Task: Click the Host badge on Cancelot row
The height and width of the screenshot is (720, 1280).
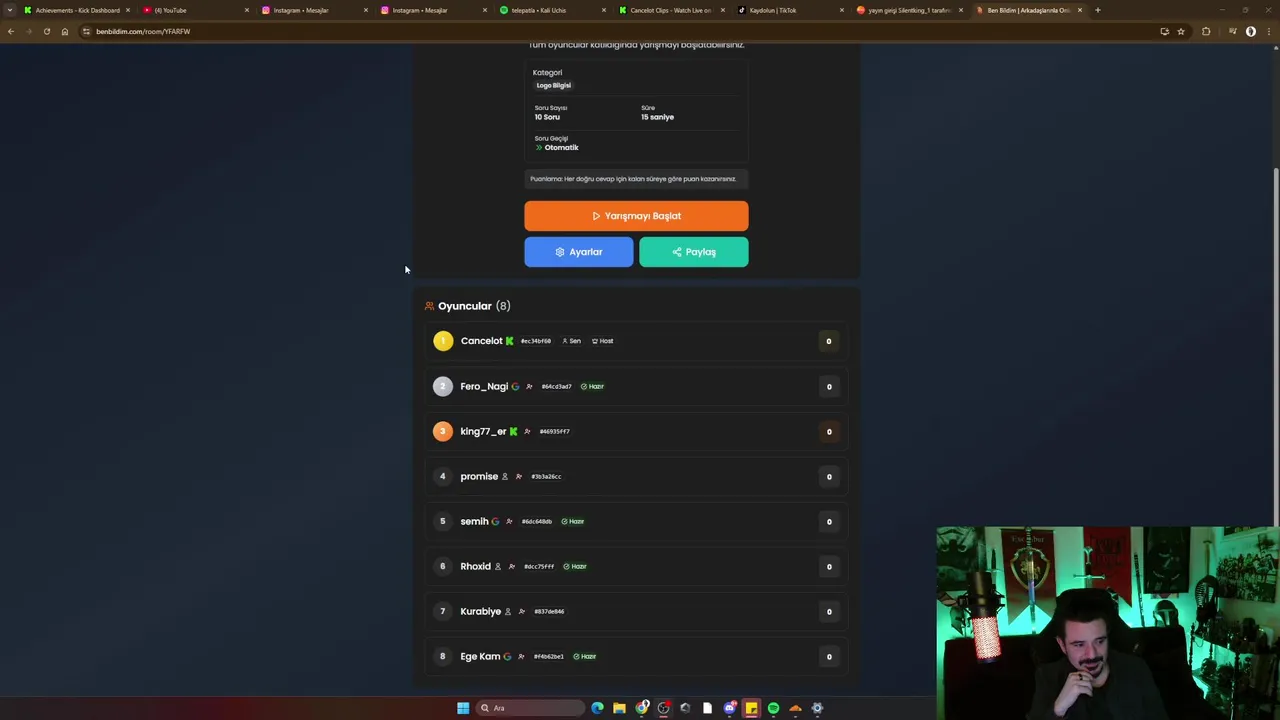Action: 602,341
